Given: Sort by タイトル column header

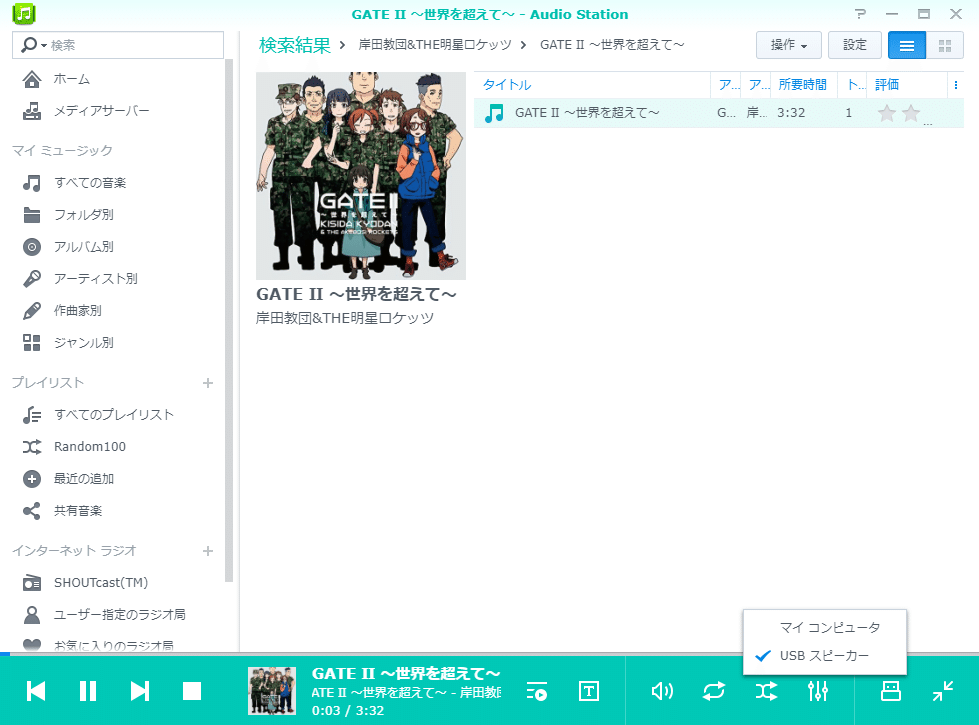Looking at the screenshot, I should (x=592, y=85).
